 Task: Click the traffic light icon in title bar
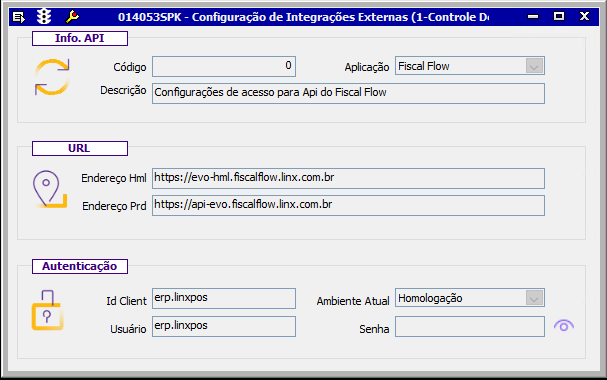(44, 17)
